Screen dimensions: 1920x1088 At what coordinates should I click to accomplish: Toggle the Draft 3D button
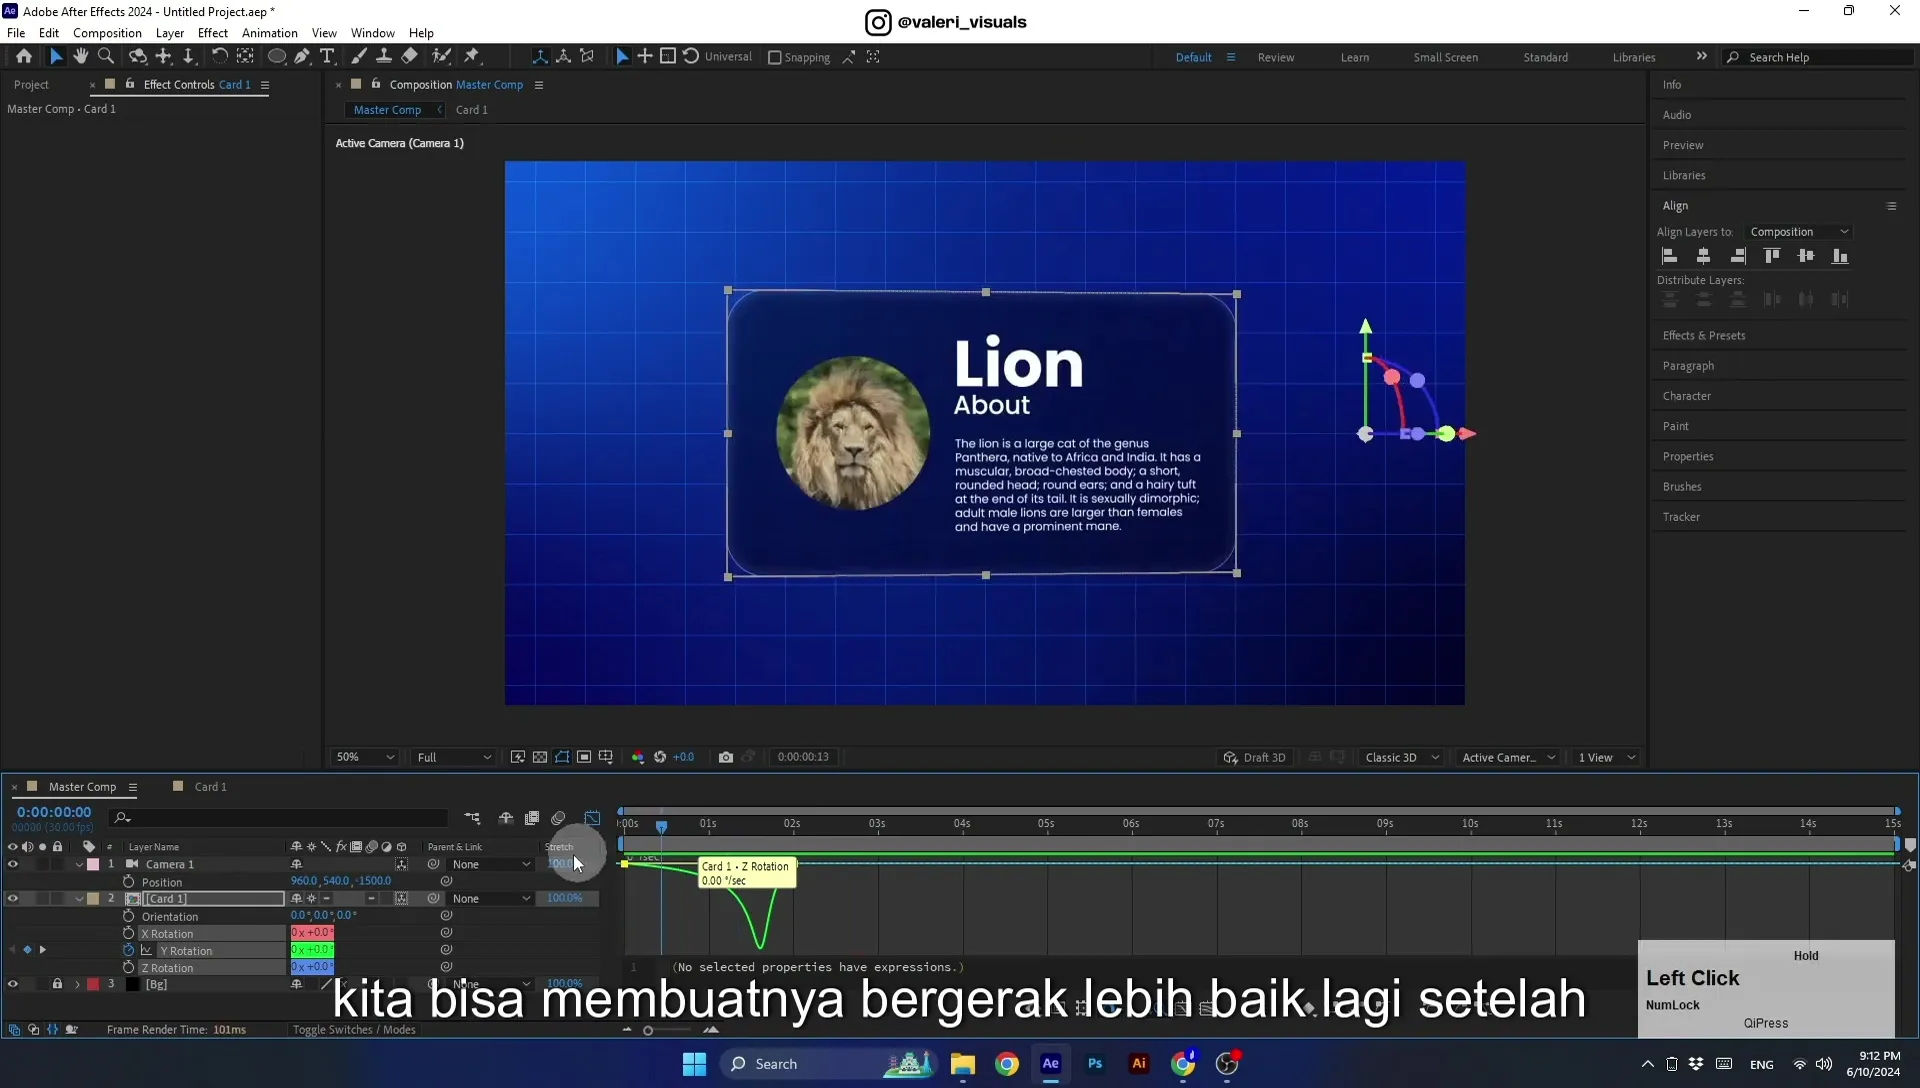tap(1254, 757)
